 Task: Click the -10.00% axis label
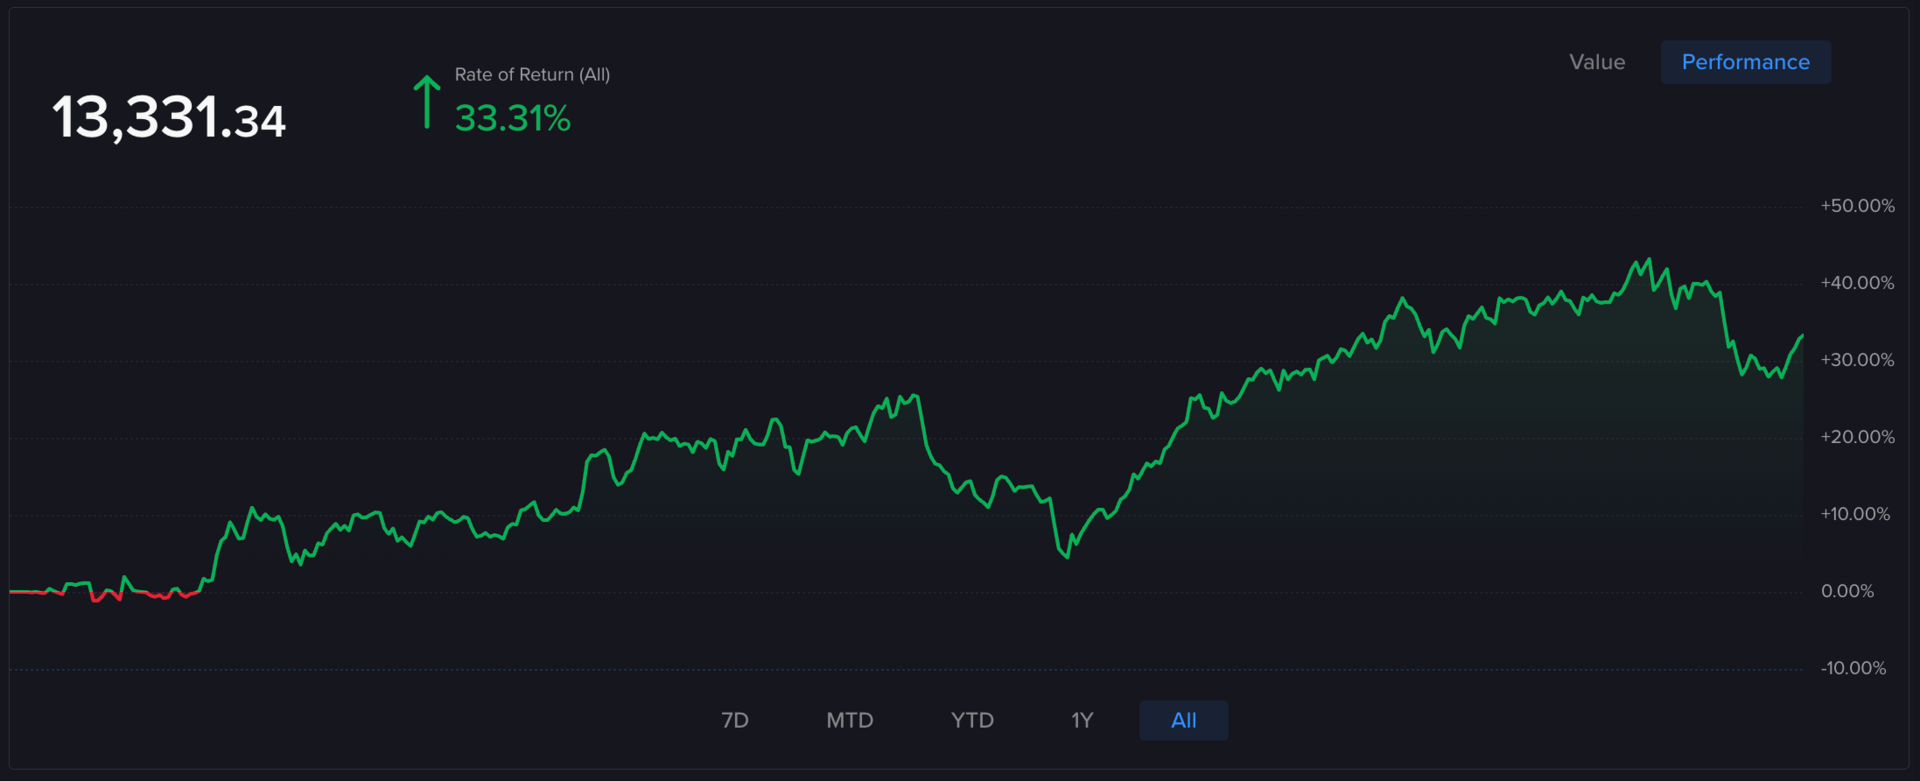coord(1853,668)
